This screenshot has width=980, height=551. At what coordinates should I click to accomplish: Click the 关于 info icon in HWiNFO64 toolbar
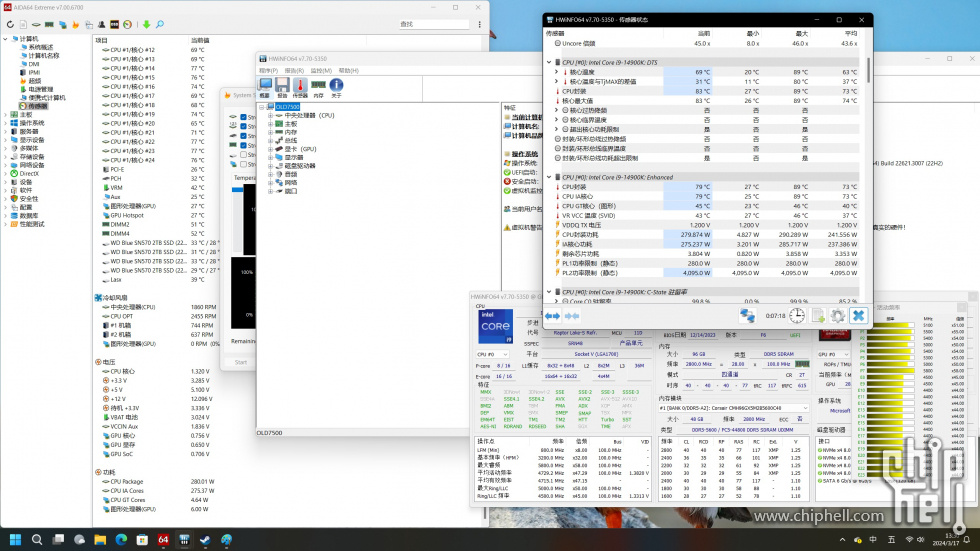point(336,87)
